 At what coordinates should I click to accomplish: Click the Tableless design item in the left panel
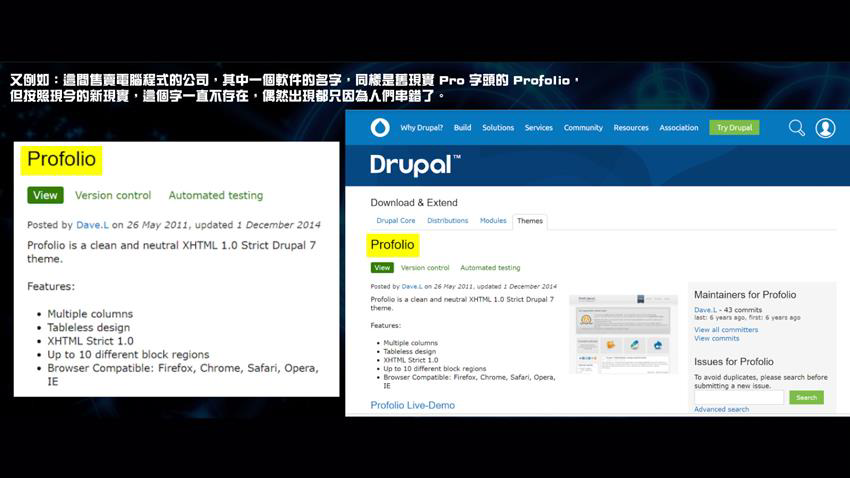[x=88, y=327]
